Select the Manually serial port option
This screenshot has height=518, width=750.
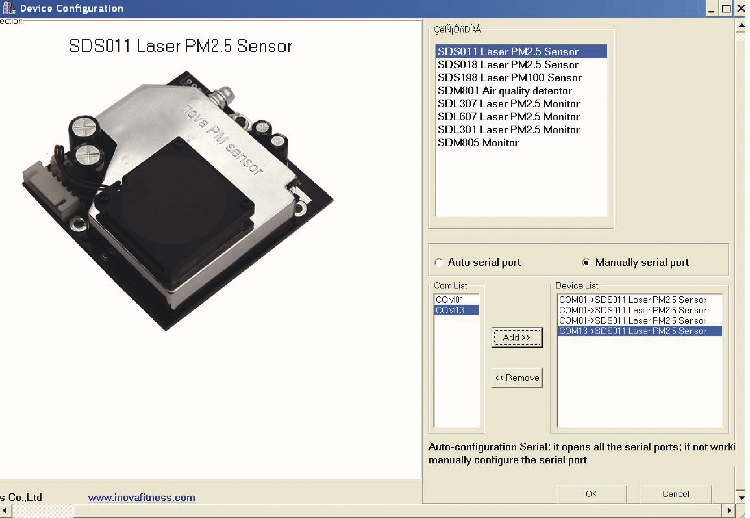click(x=586, y=263)
